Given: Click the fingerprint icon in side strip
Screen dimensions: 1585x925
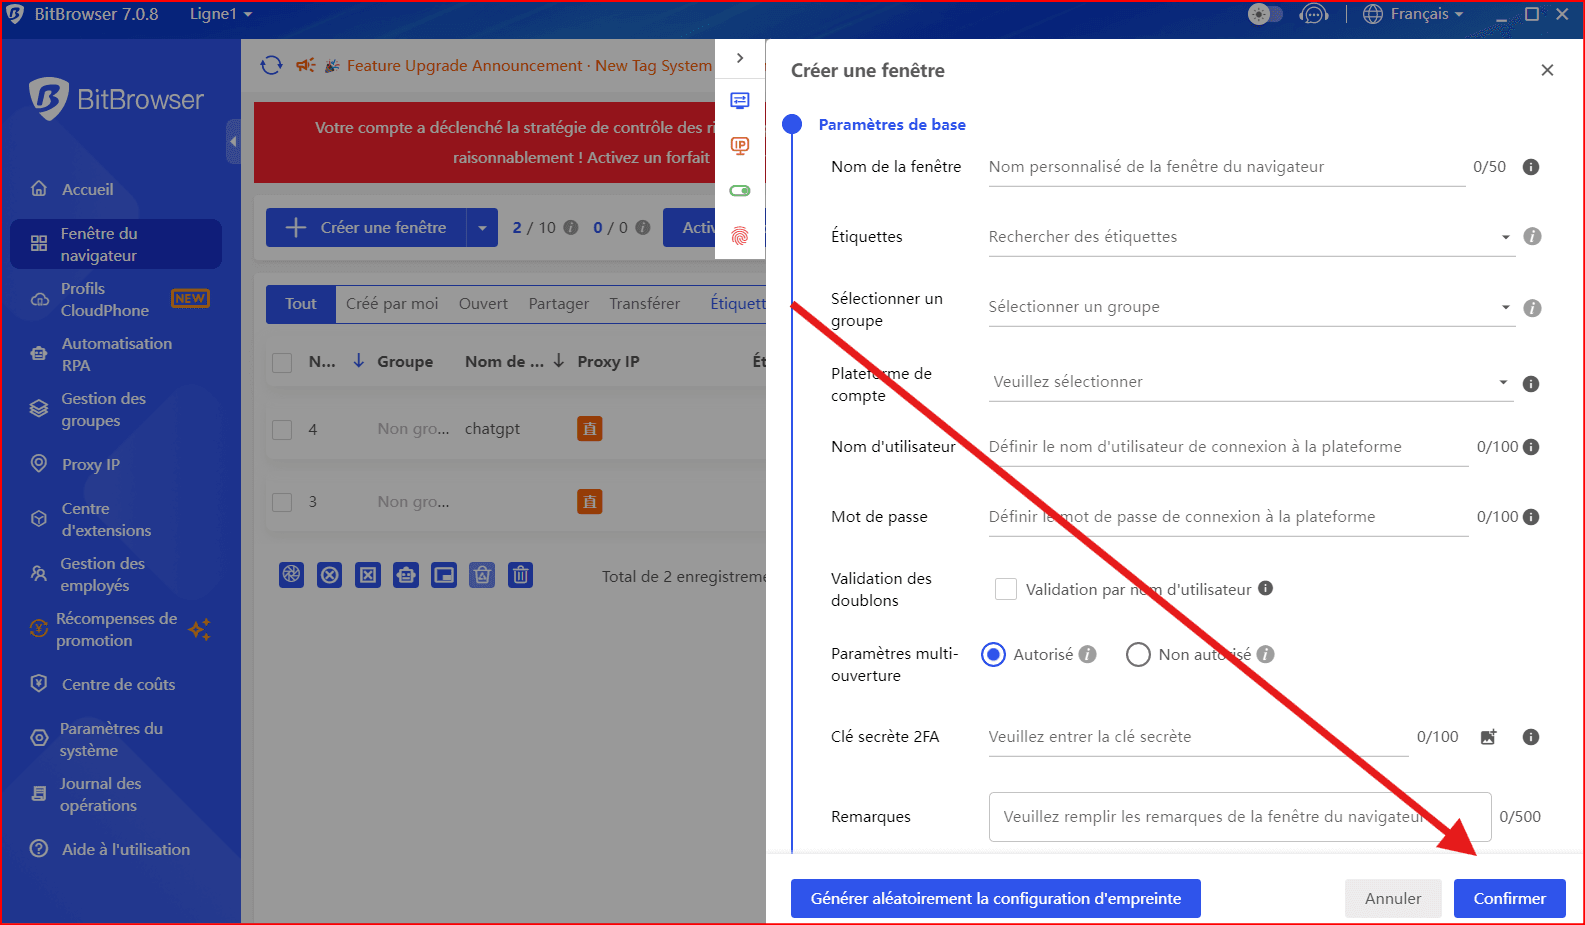Looking at the screenshot, I should coord(740,236).
